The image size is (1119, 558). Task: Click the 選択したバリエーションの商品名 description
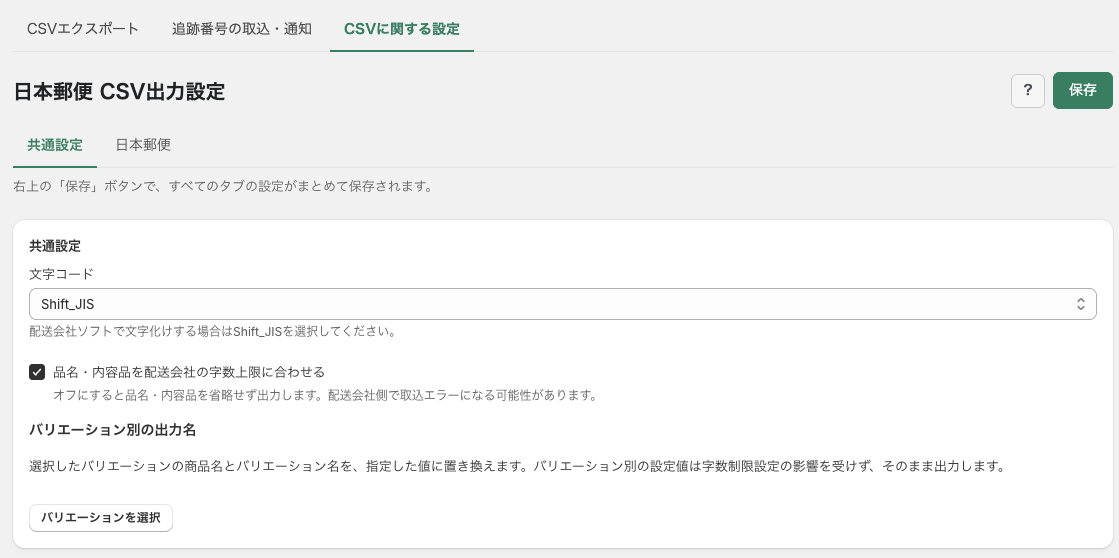[x=517, y=467]
